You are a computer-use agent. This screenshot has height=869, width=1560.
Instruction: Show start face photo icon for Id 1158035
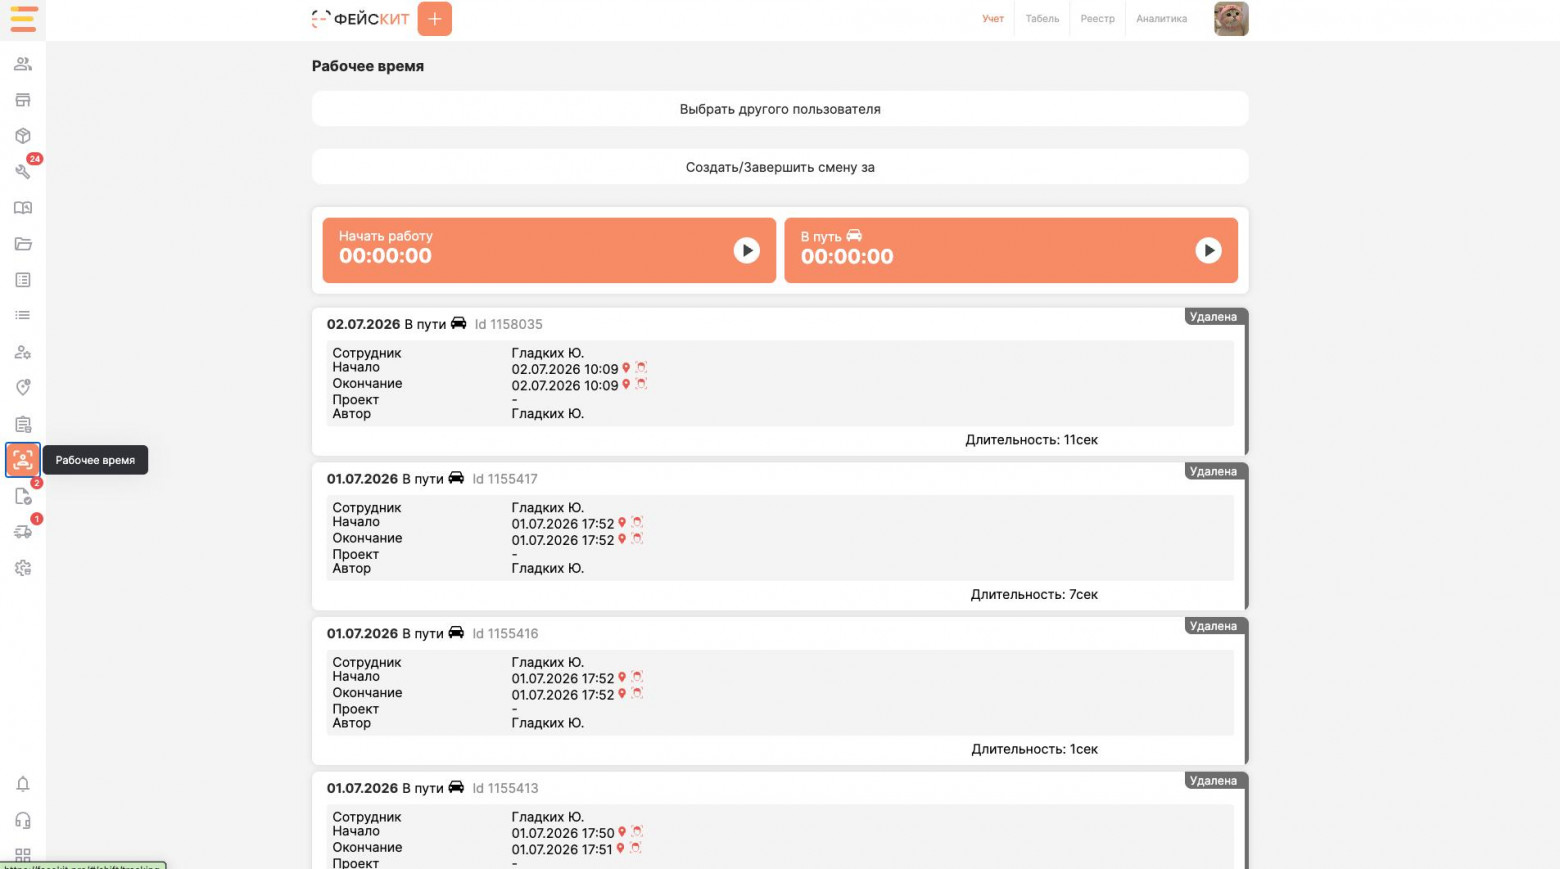[x=641, y=368]
